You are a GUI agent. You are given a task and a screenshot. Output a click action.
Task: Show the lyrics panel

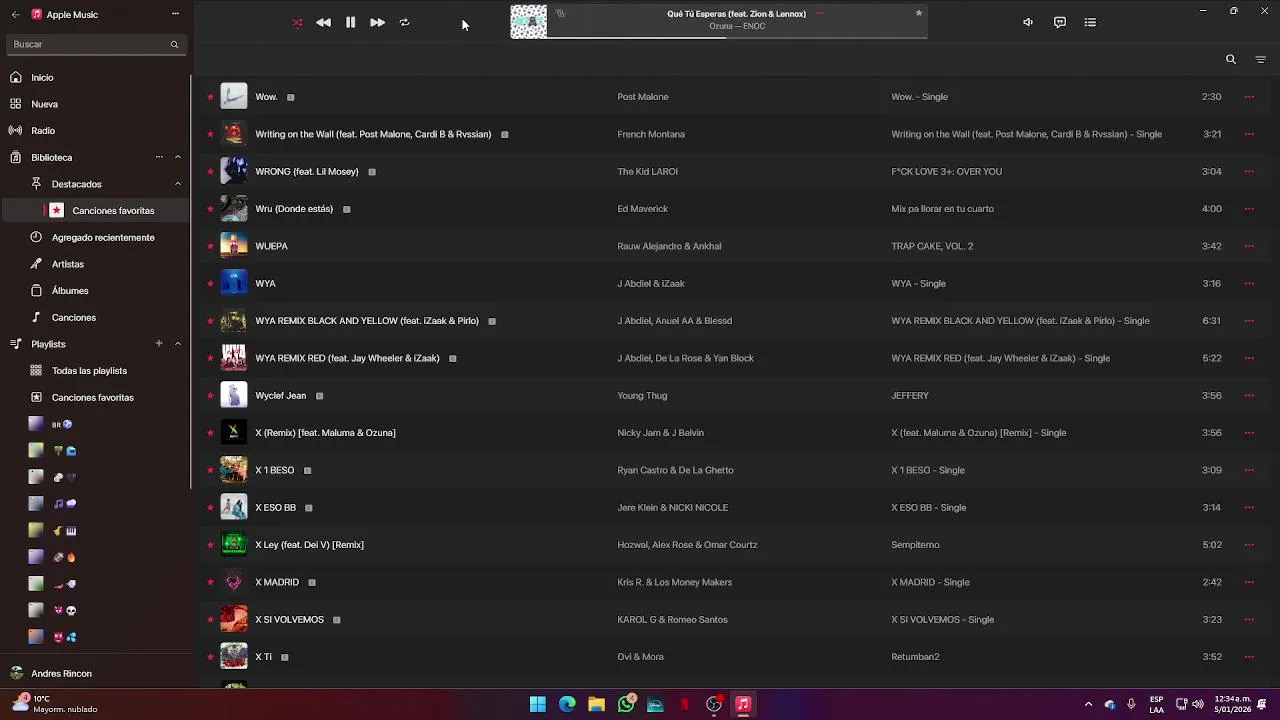pos(1060,22)
